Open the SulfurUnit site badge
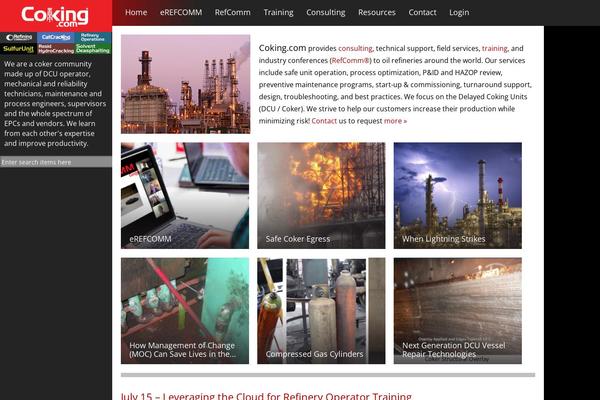This screenshot has width=600, height=400. coord(18,49)
